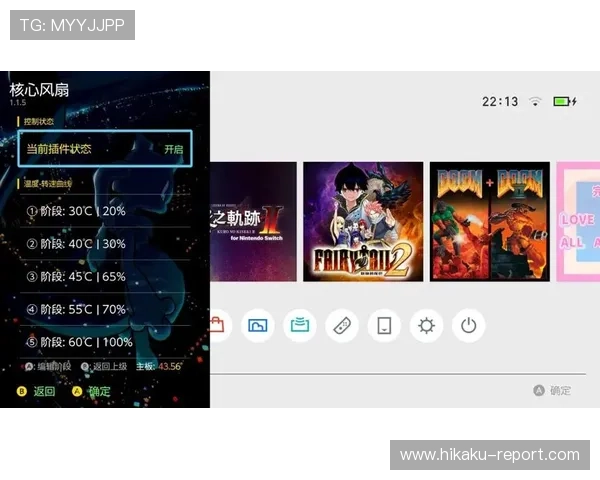The width and height of the screenshot is (600, 480).
Task: Click the 主板 temperature reading 43.56
Action: click(x=159, y=367)
